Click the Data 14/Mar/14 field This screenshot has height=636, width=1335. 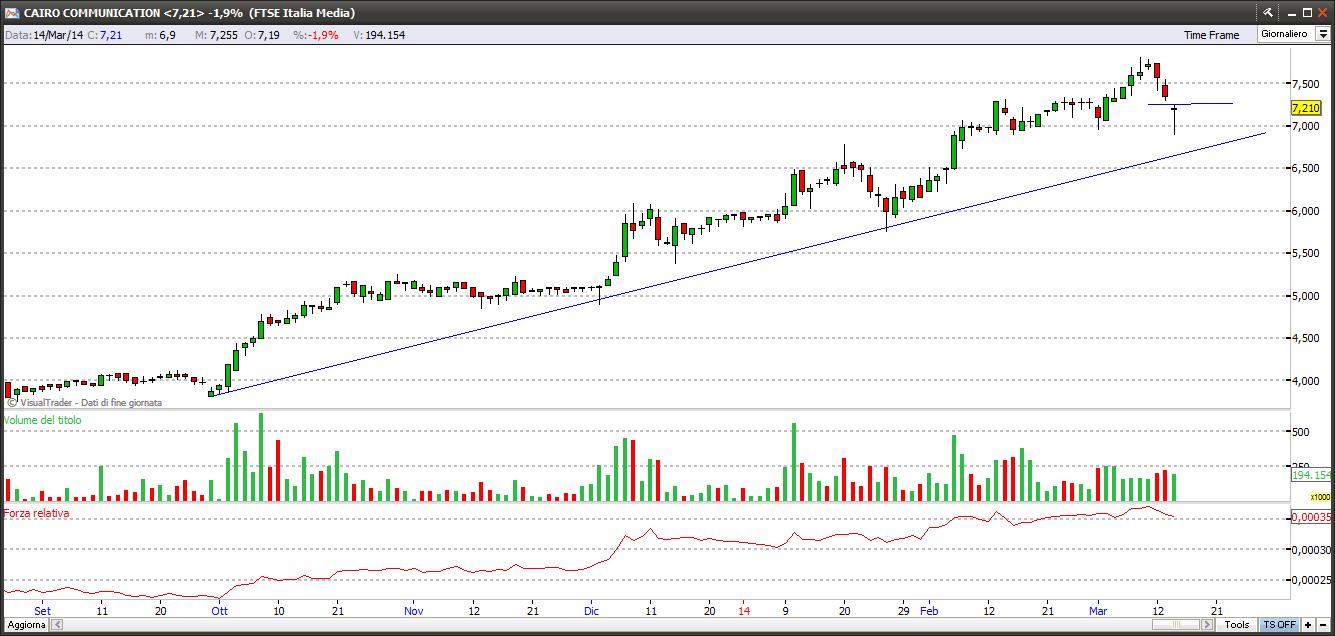[x=43, y=35]
